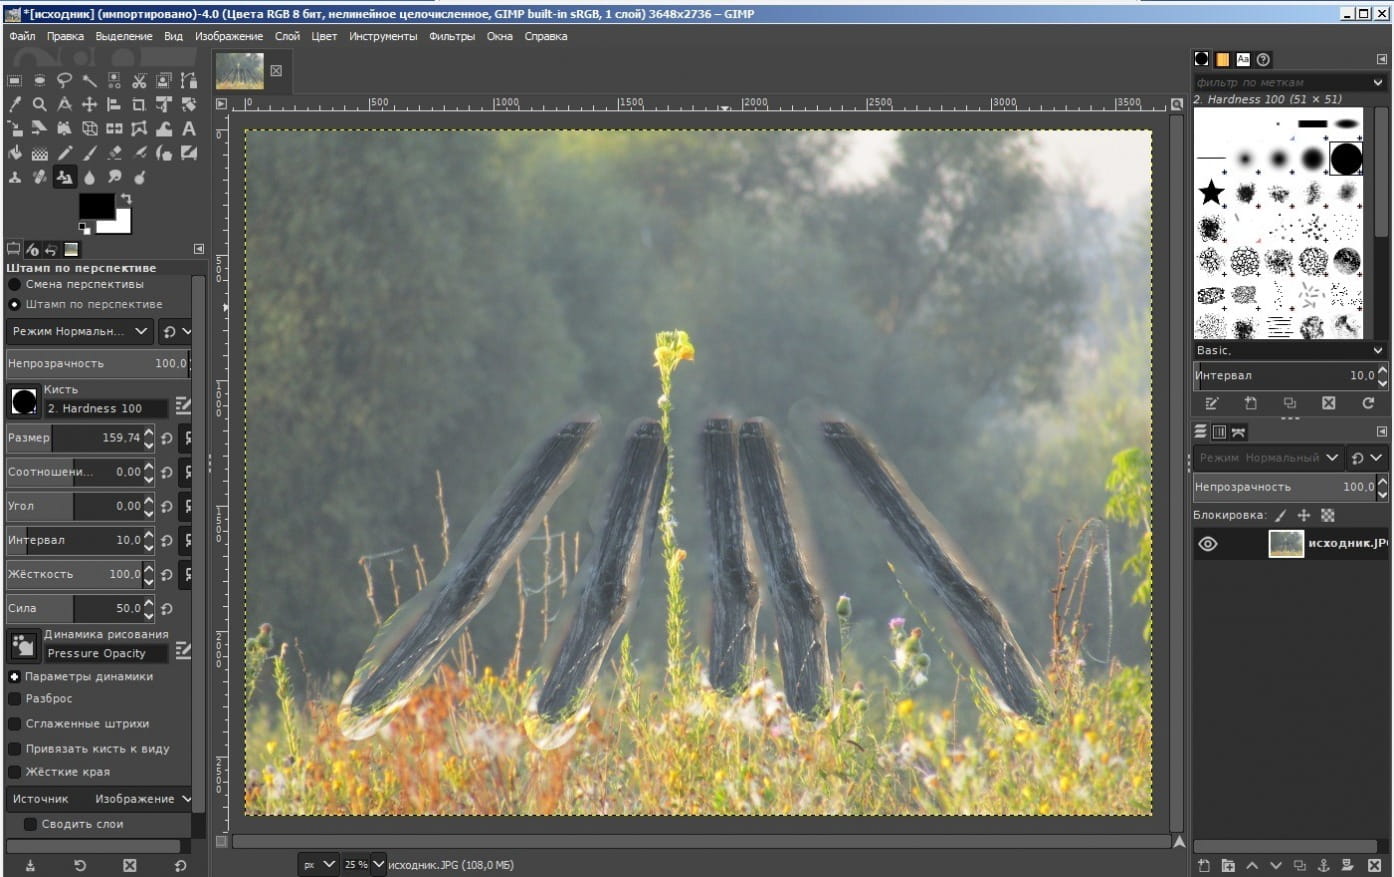Select the Fuzzy Select wand tool
1394x877 pixels.
click(x=90, y=80)
